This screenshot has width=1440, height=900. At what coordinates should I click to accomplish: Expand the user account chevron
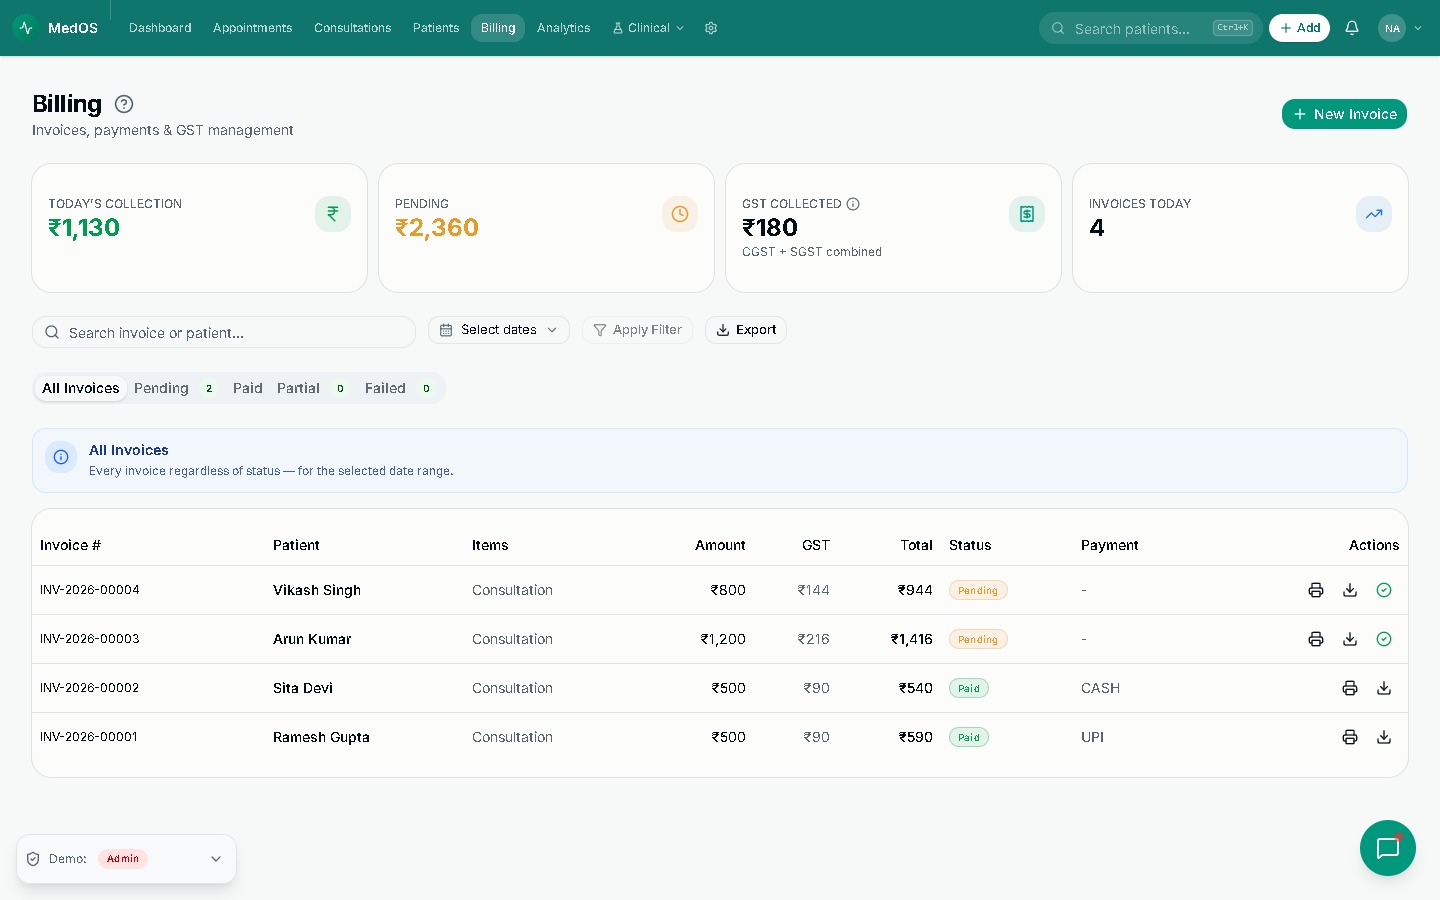coord(1418,28)
